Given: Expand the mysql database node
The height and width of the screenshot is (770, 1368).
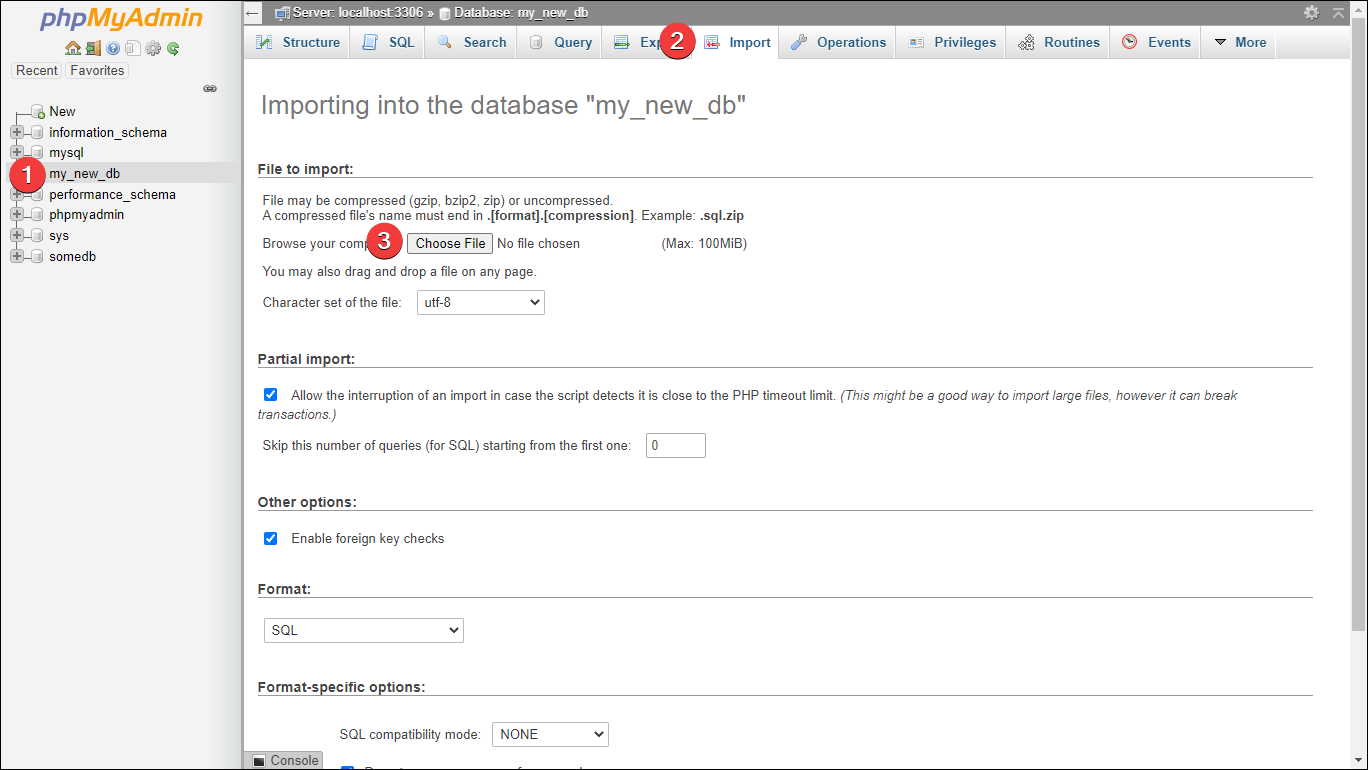Looking at the screenshot, I should click(17, 152).
